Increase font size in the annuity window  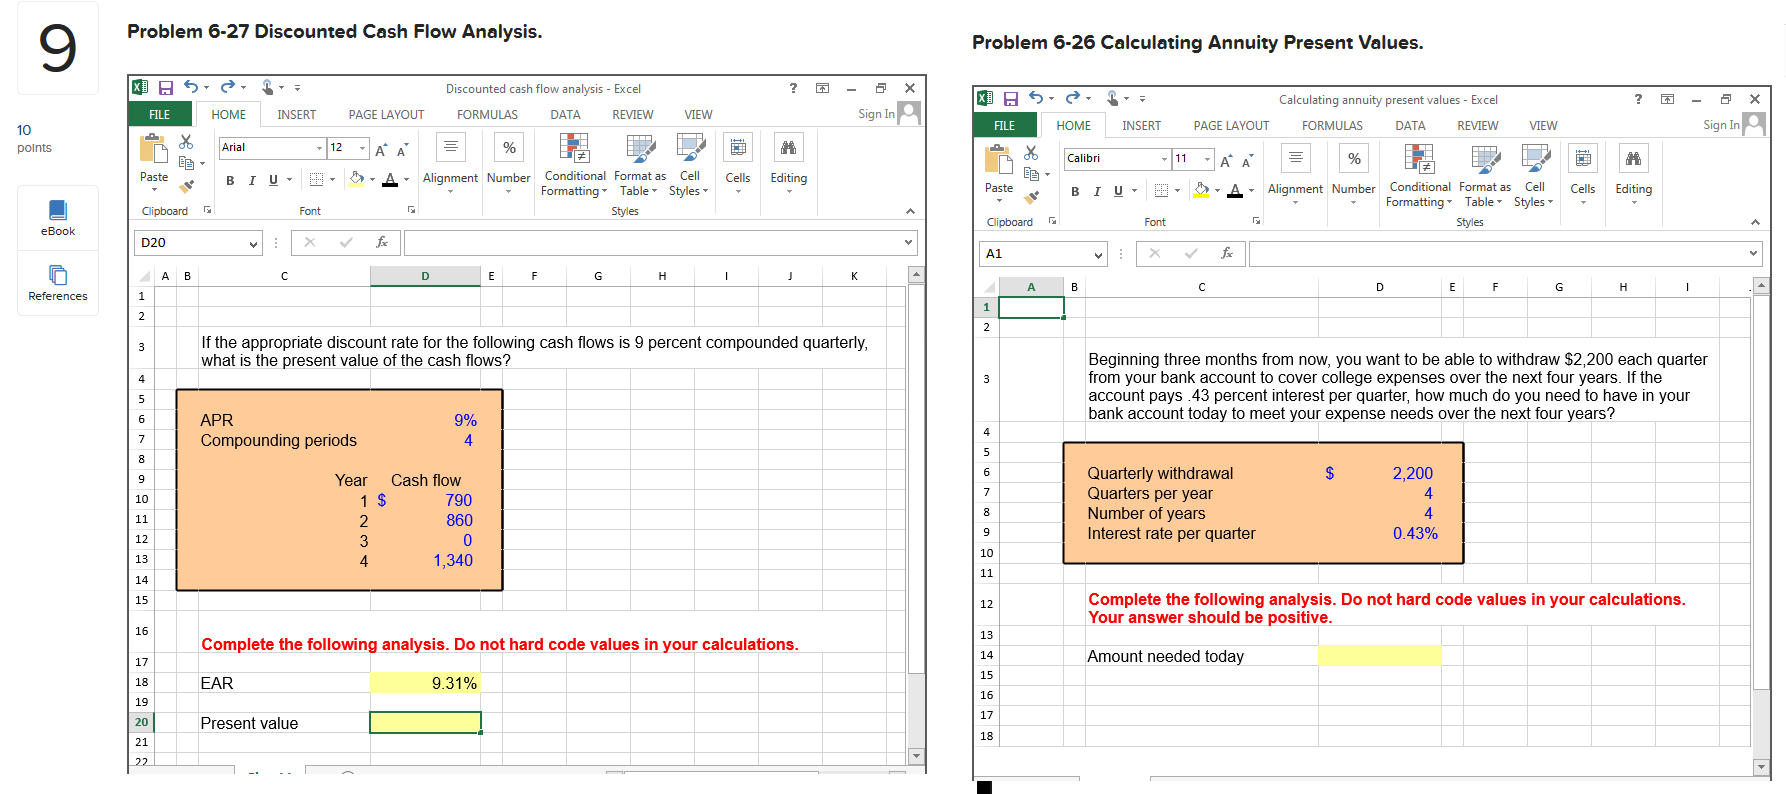point(1226,160)
